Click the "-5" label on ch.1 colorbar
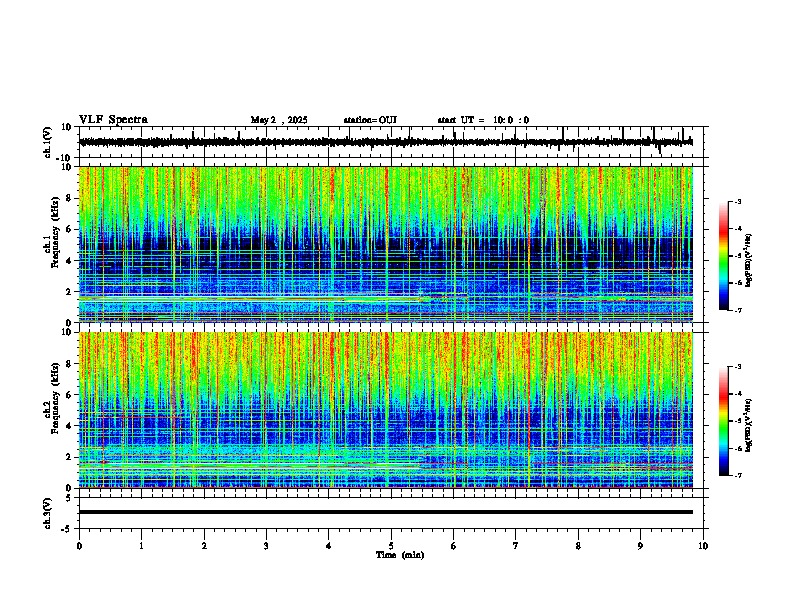Image resolution: width=792 pixels, height=612 pixels. (738, 256)
